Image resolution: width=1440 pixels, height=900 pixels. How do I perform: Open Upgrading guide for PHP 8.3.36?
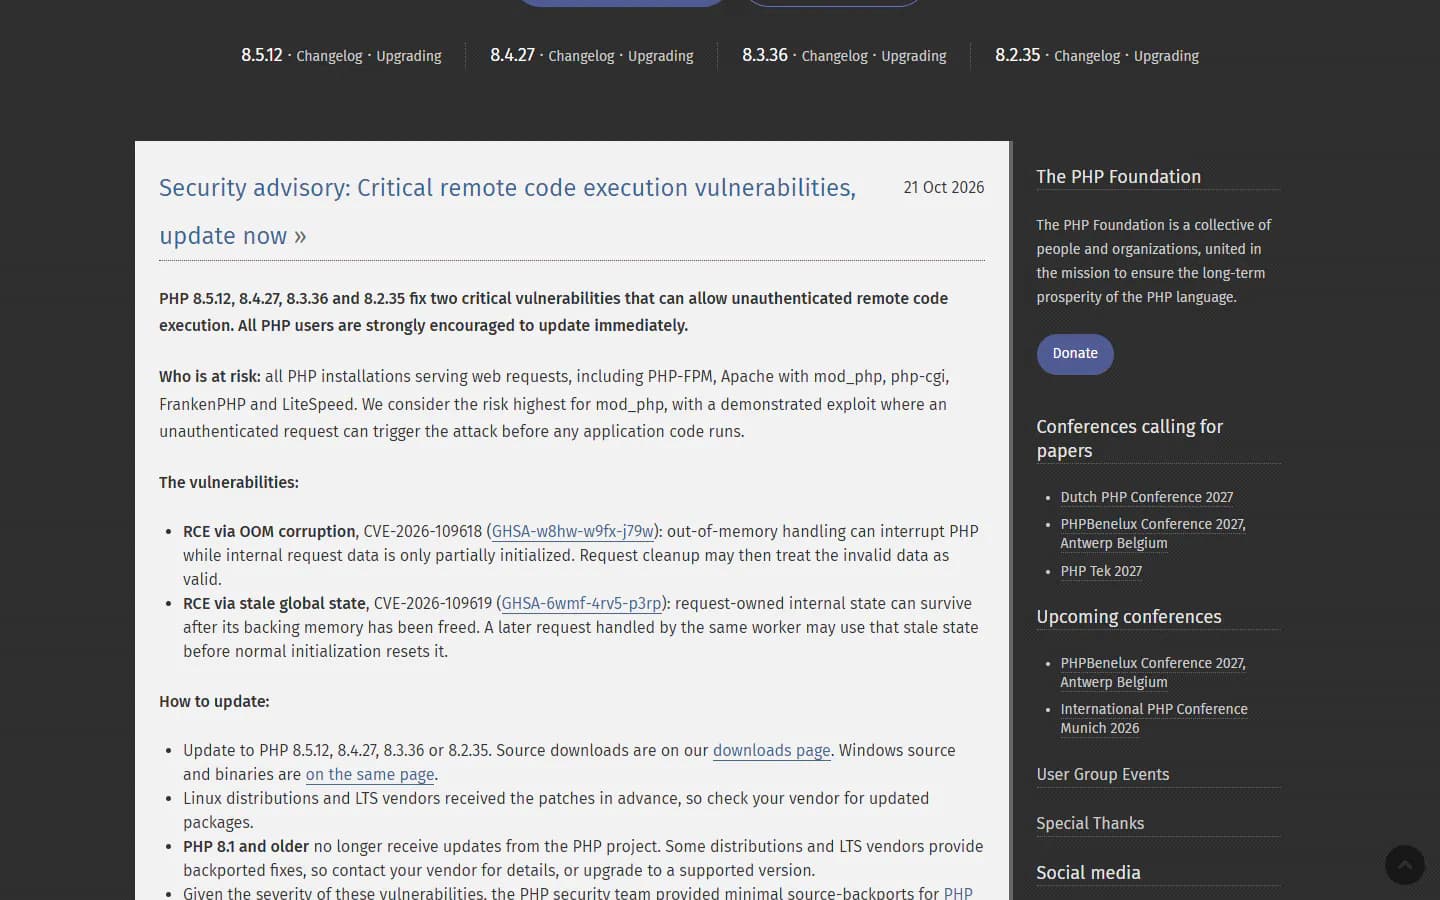pos(914,56)
